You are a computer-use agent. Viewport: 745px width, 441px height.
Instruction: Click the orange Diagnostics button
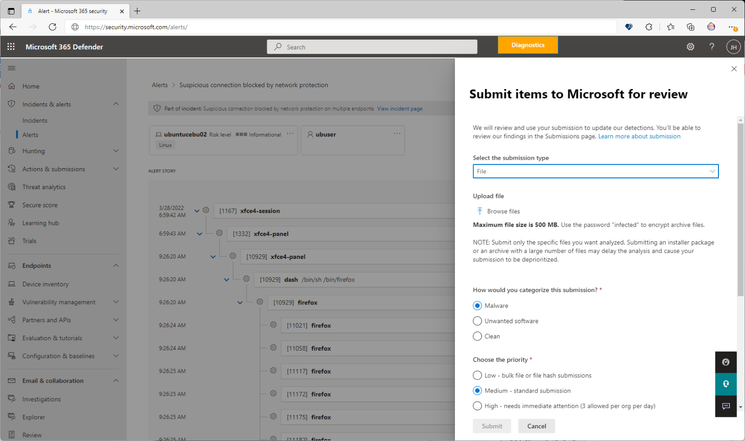pyautogui.click(x=528, y=45)
